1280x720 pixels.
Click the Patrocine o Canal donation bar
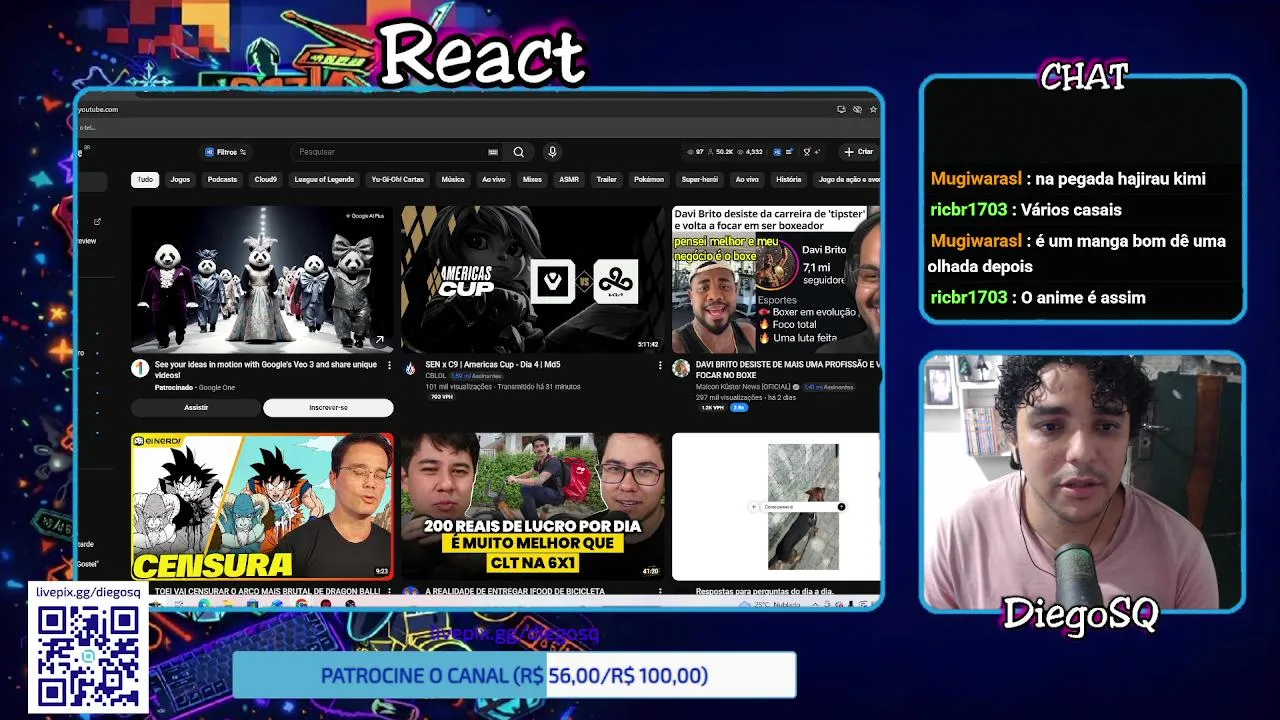tap(514, 676)
